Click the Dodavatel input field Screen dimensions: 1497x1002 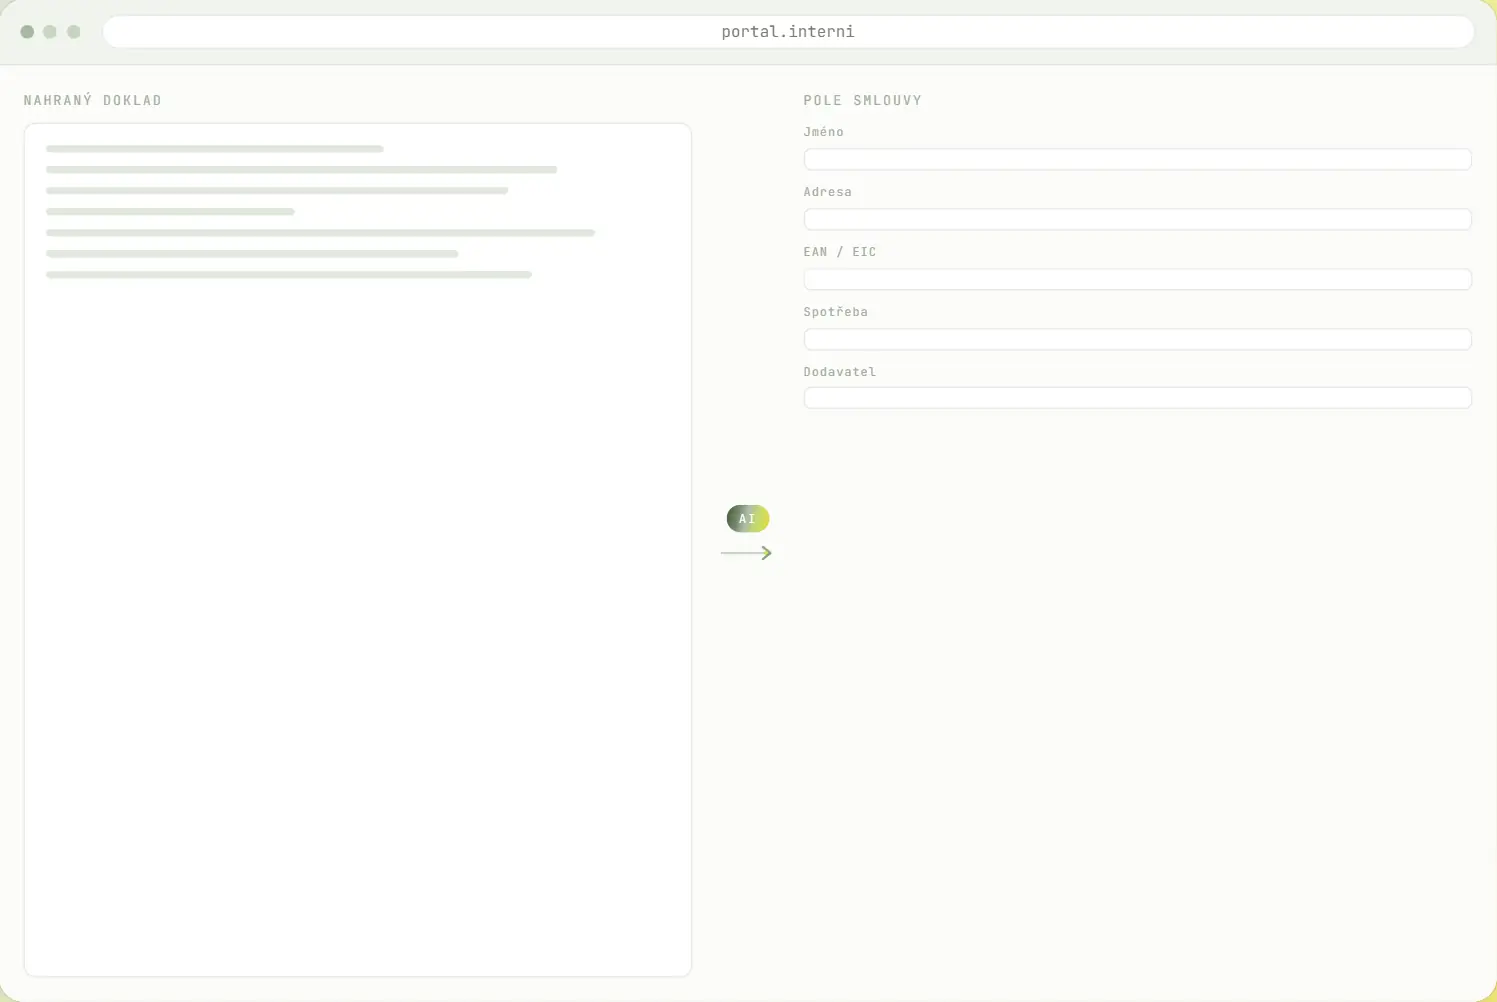pos(1137,398)
